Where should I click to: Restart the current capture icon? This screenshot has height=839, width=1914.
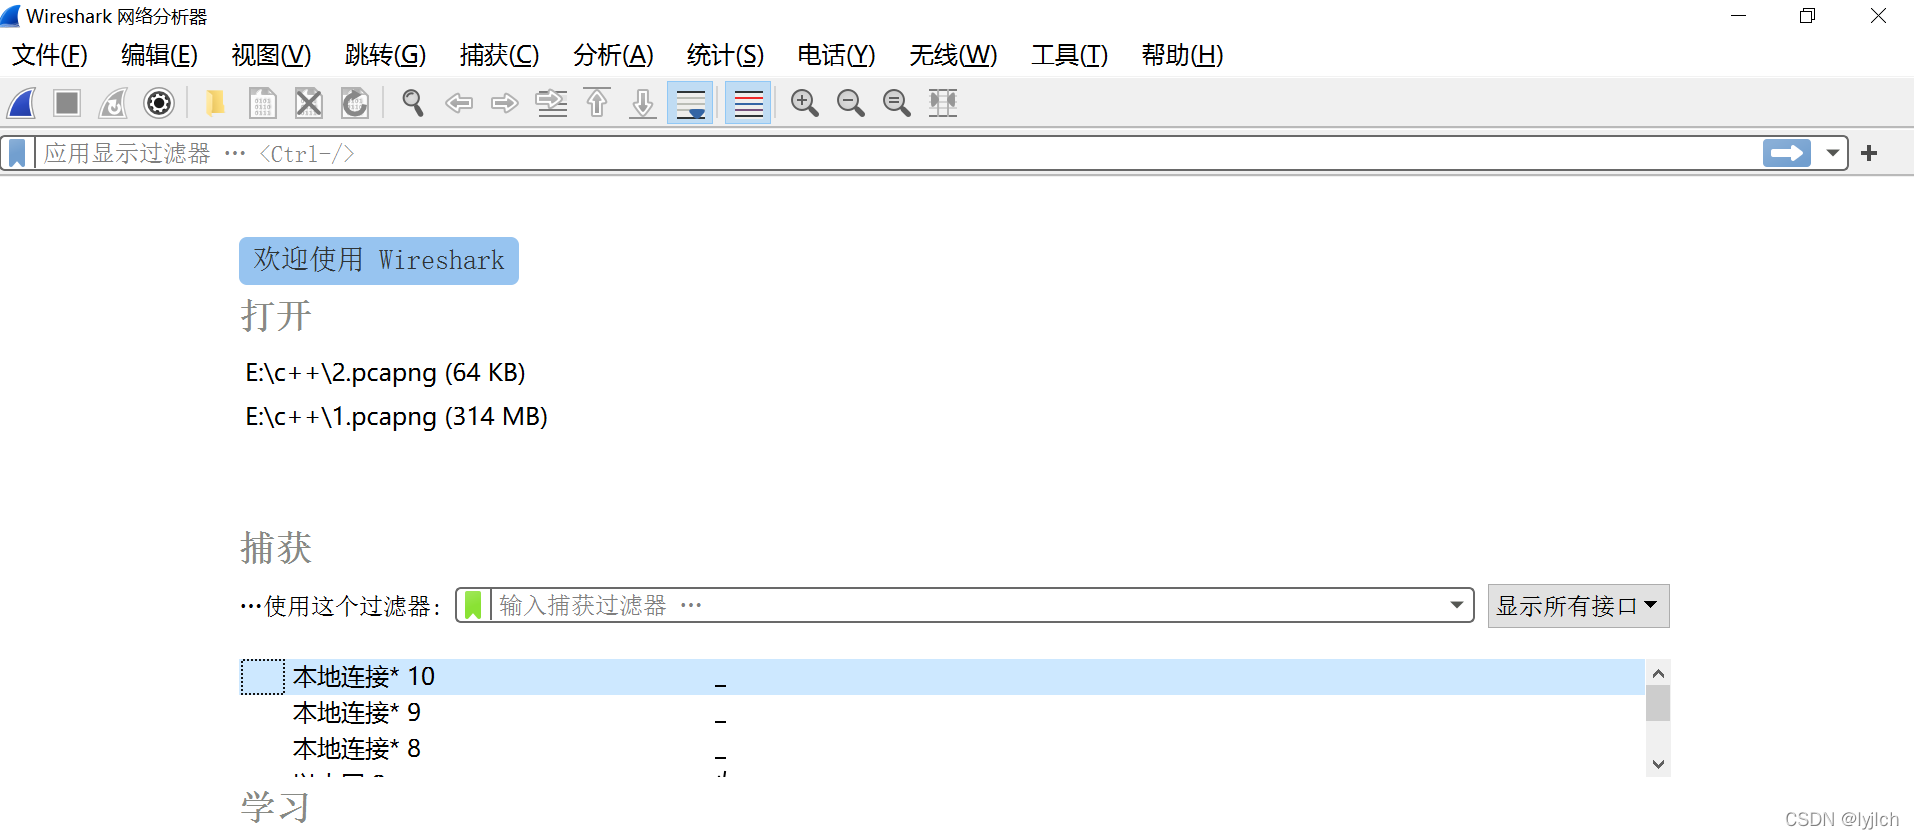pyautogui.click(x=113, y=103)
